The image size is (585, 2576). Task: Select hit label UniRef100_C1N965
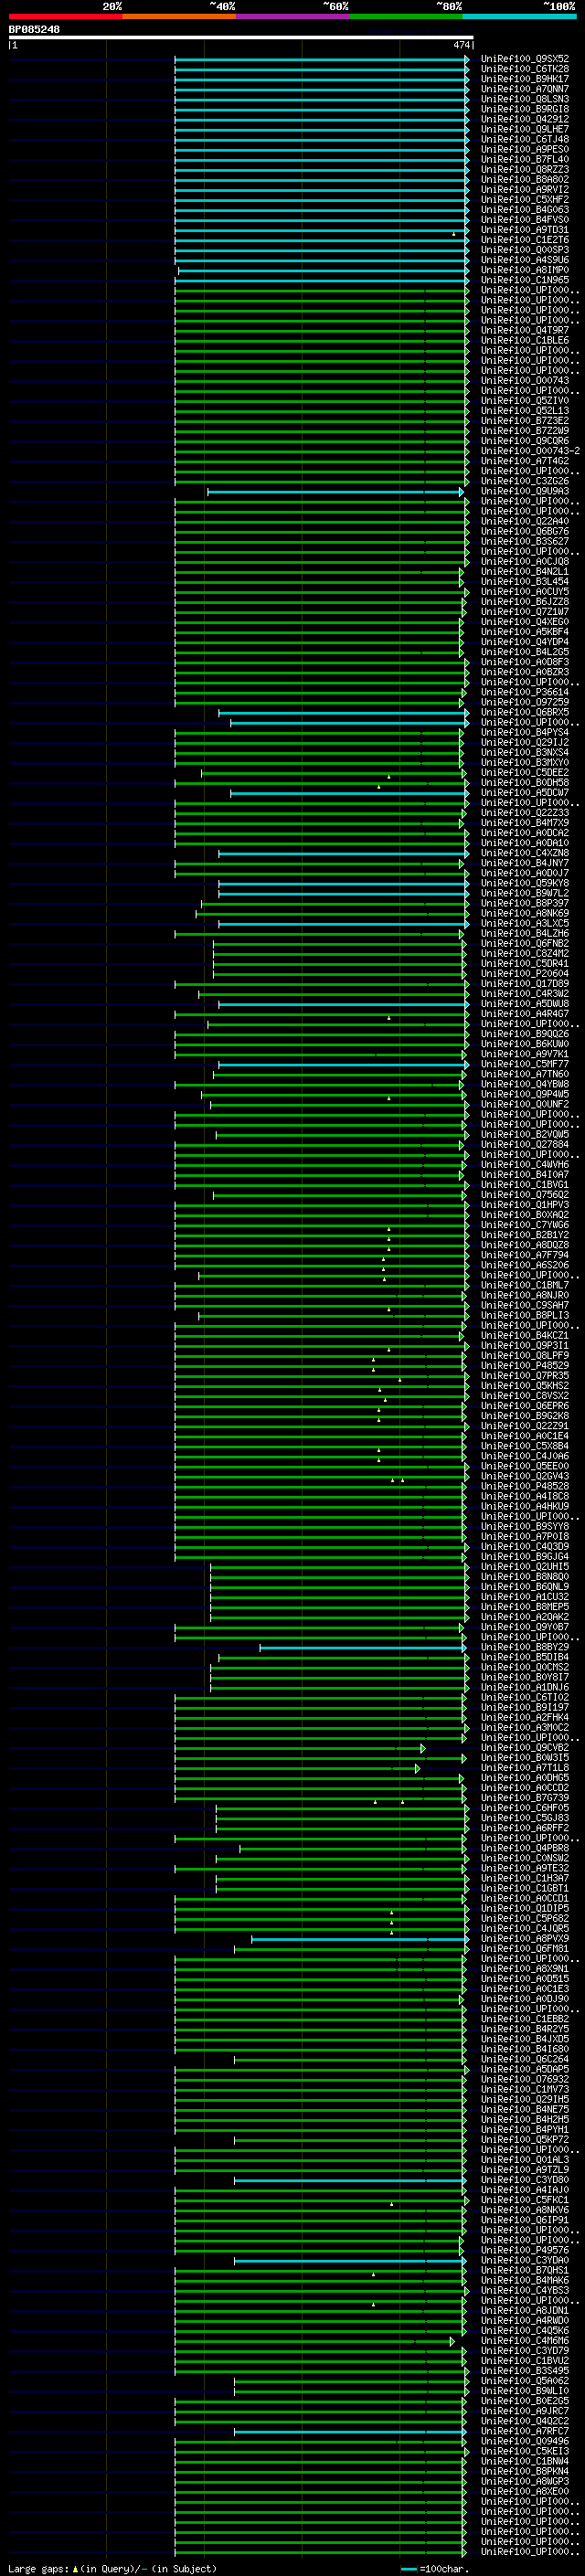(525, 280)
